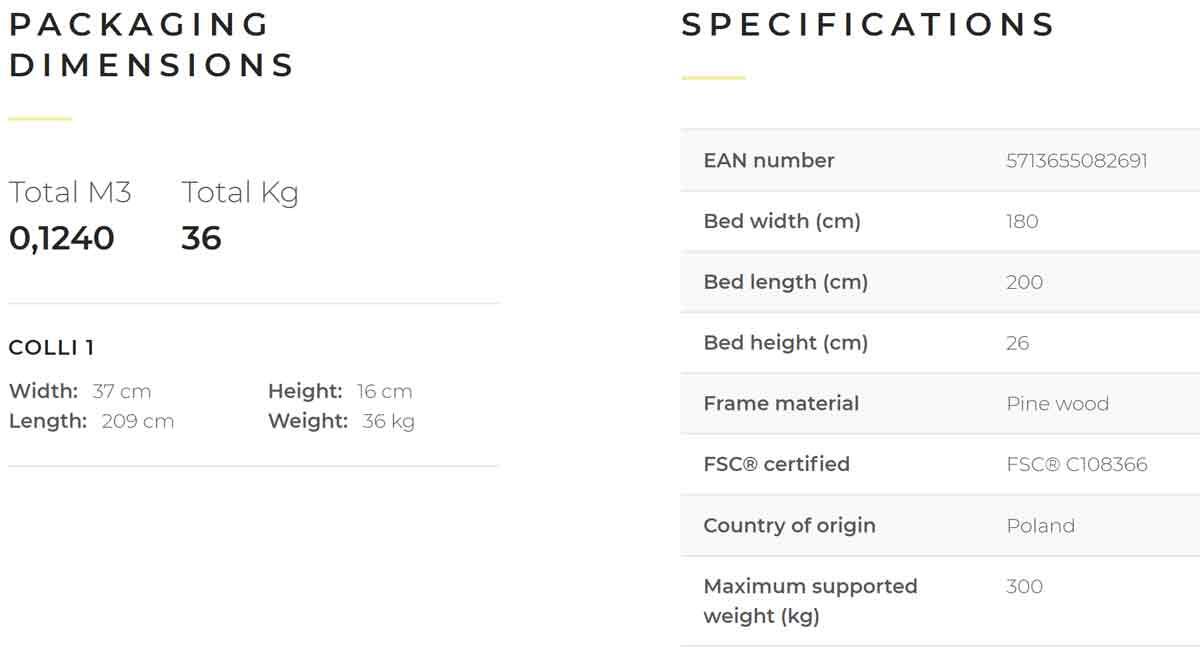Click the Specifications heading
Image resolution: width=1200 pixels, height=652 pixels.
pyautogui.click(x=868, y=25)
